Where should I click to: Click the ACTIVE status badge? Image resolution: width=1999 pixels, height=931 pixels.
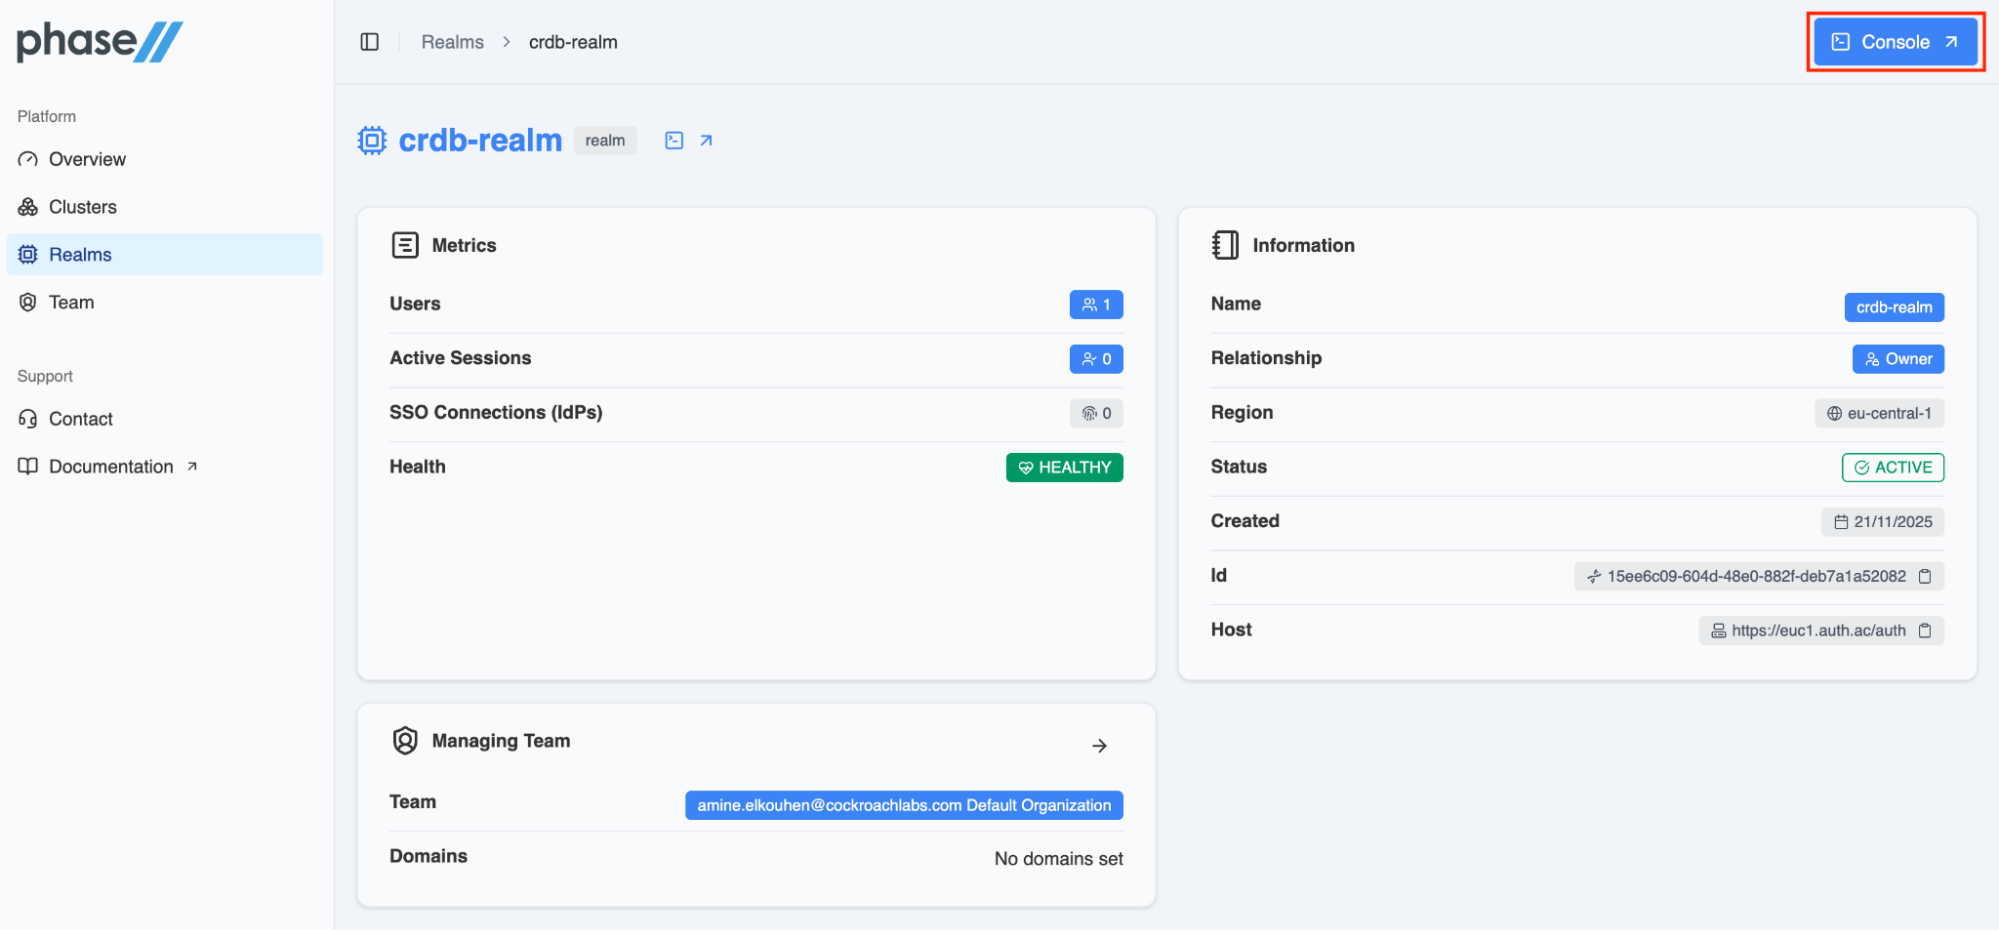pyautogui.click(x=1892, y=467)
